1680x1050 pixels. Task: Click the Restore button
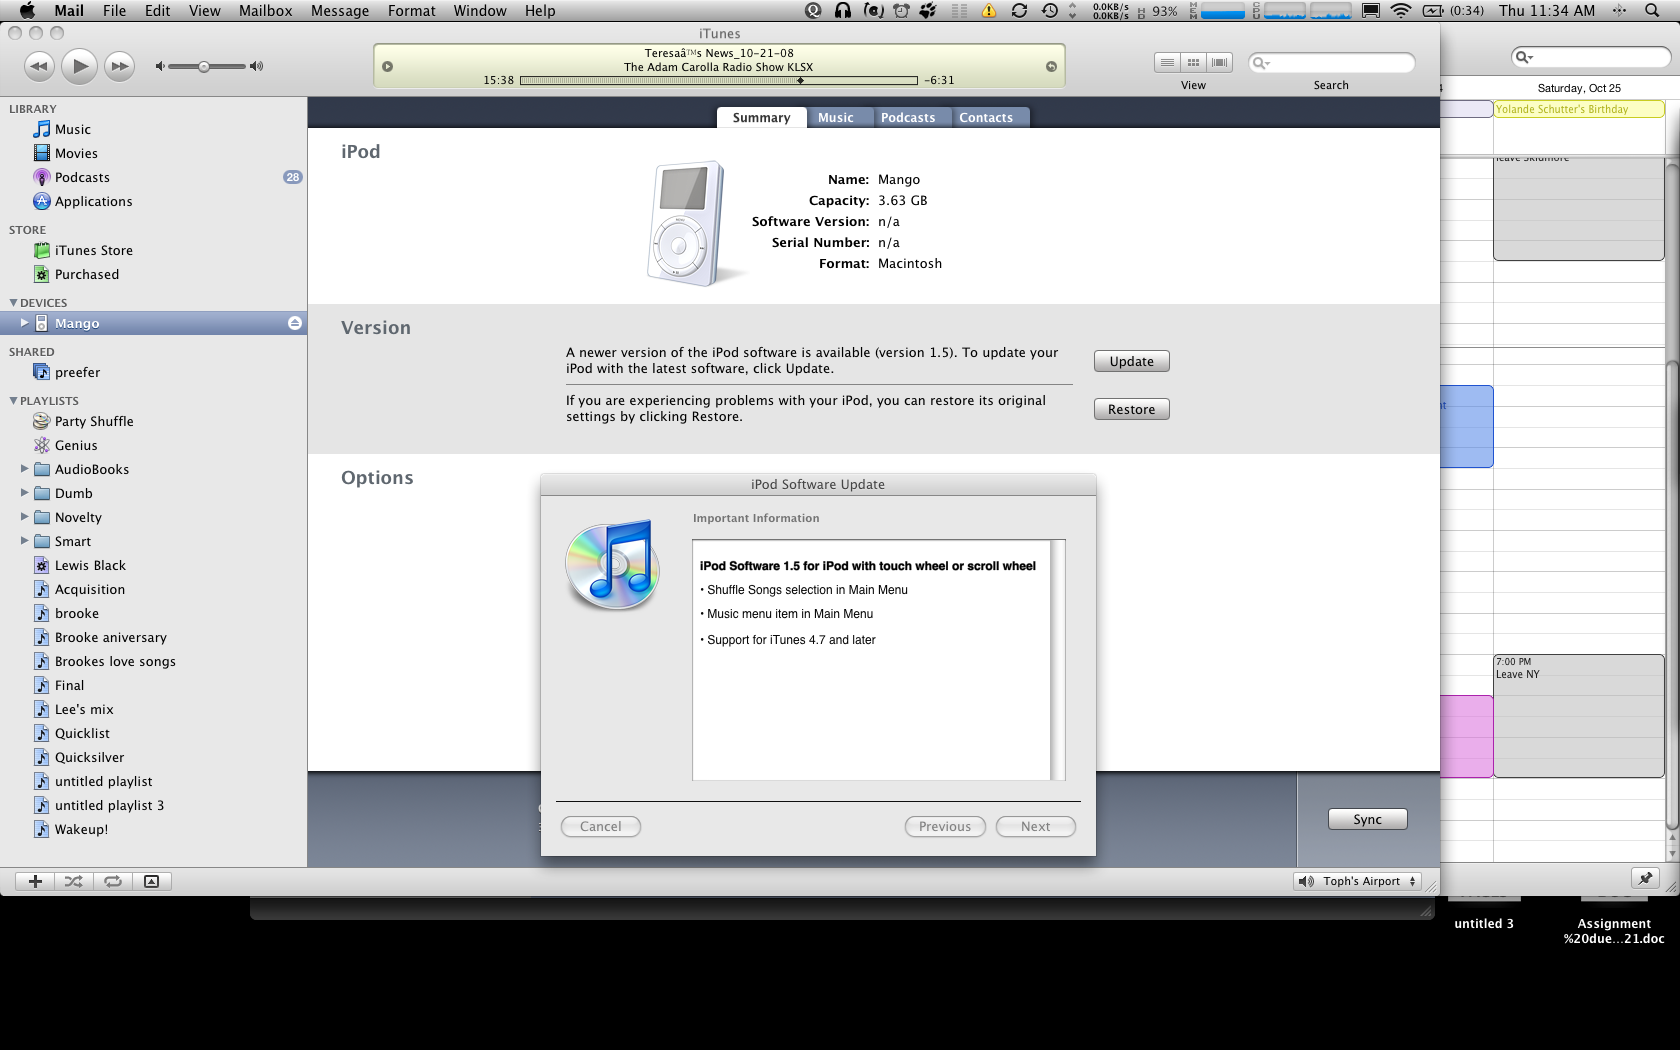pyautogui.click(x=1132, y=409)
